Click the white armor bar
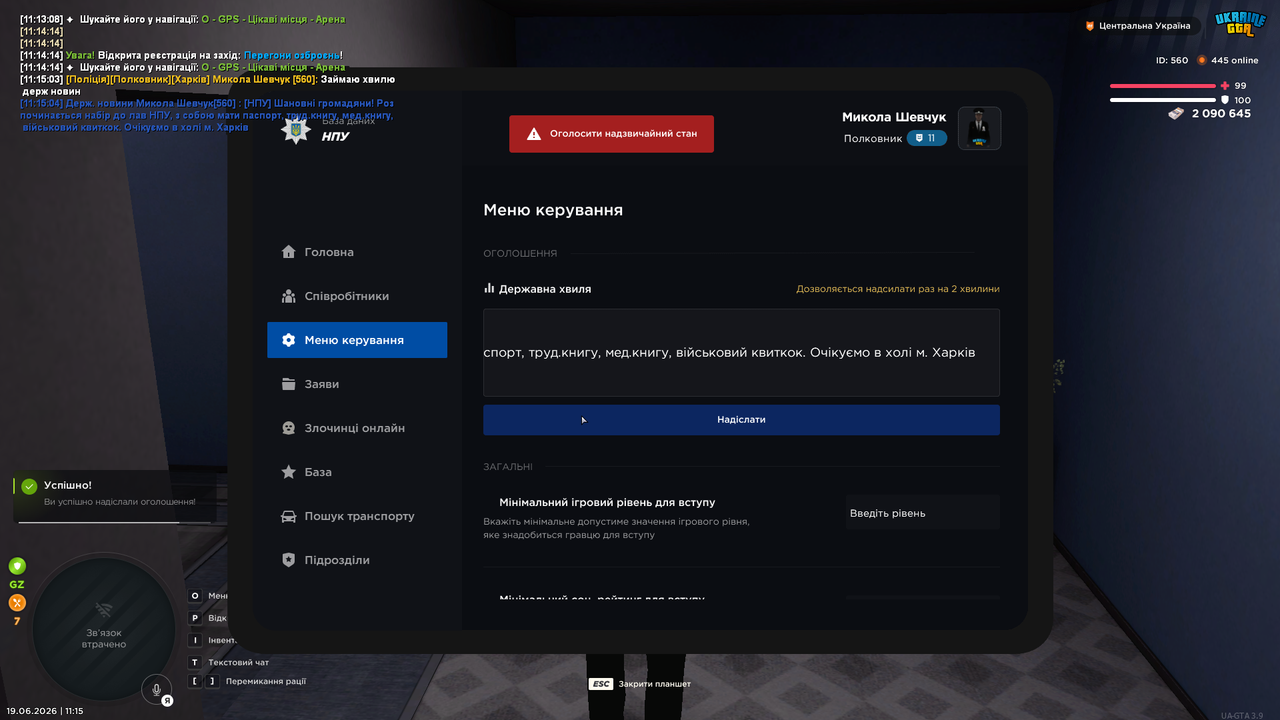Screen dimensions: 1280x720 coord(1162,100)
